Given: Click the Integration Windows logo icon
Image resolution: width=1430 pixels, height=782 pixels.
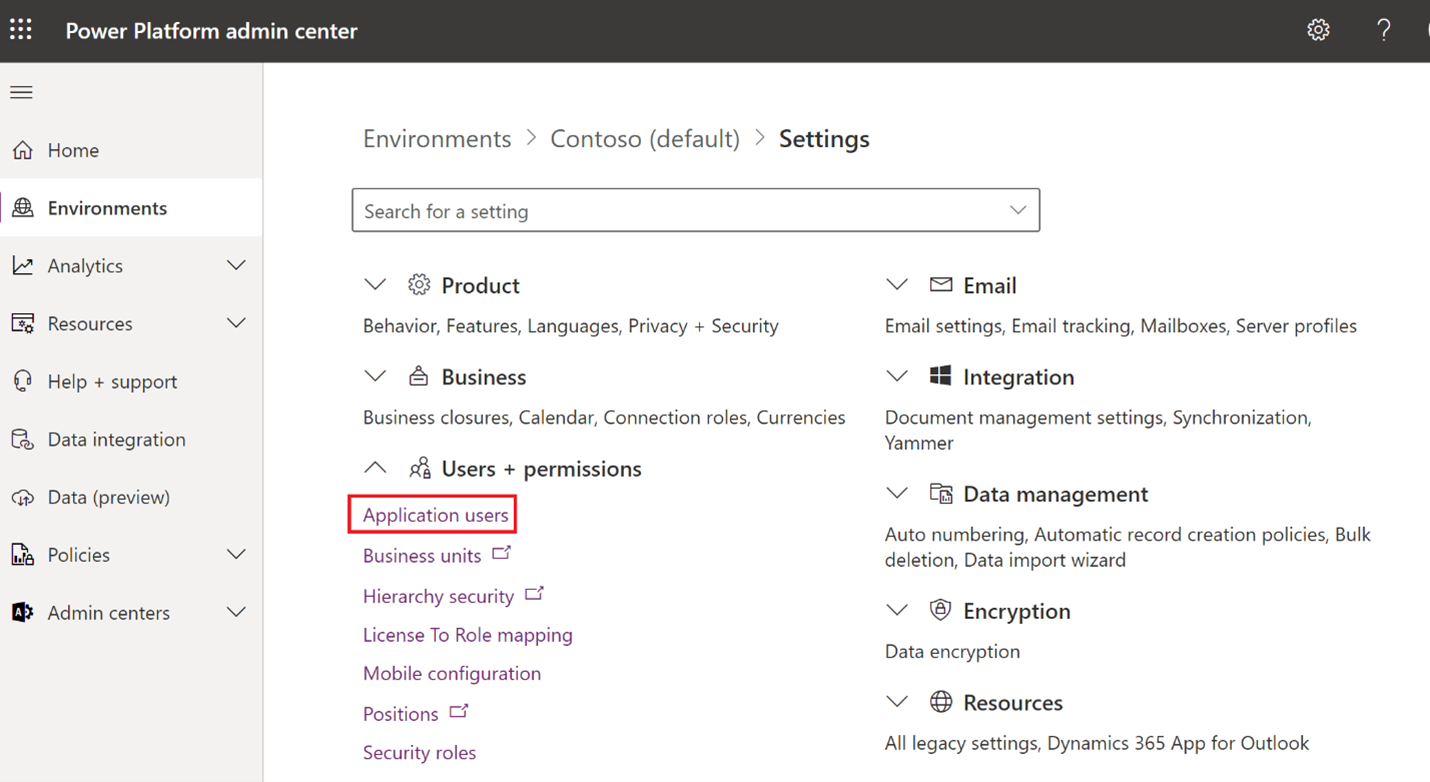Looking at the screenshot, I should click(940, 376).
